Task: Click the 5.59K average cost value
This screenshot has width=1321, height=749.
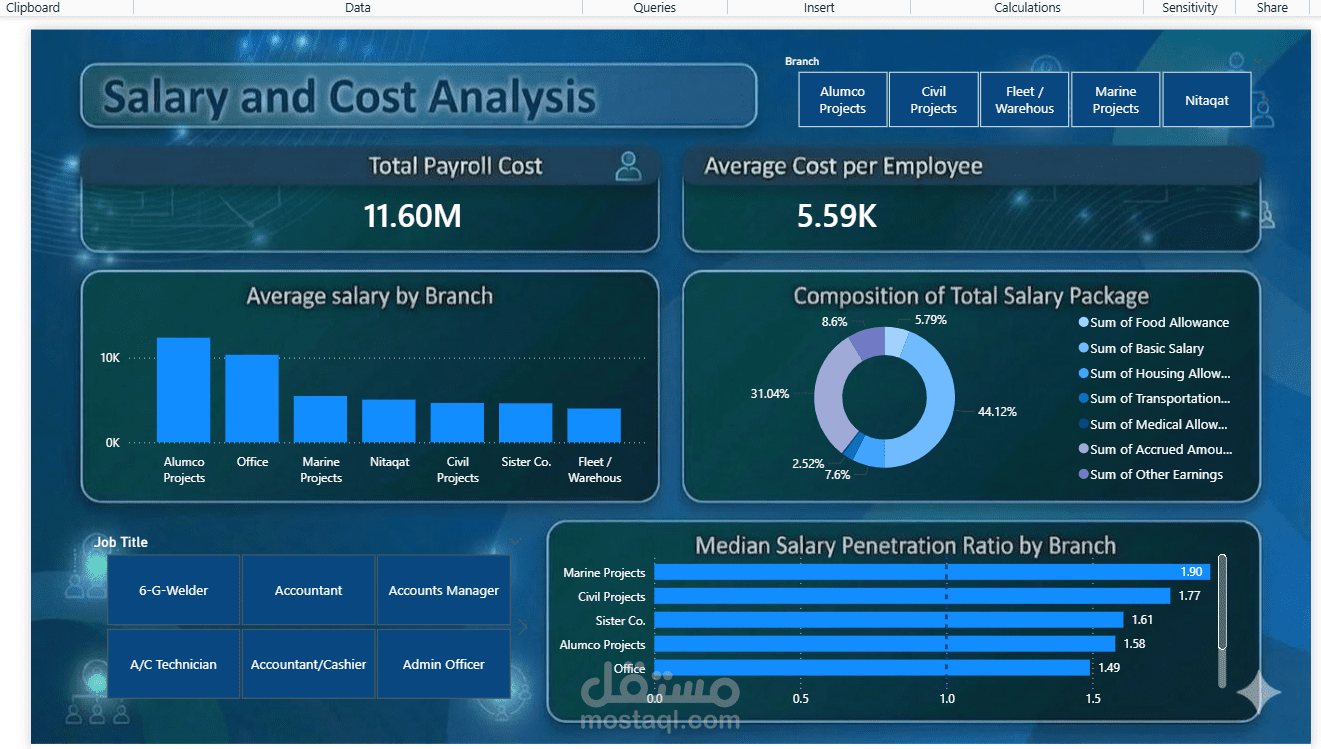Action: click(x=837, y=215)
